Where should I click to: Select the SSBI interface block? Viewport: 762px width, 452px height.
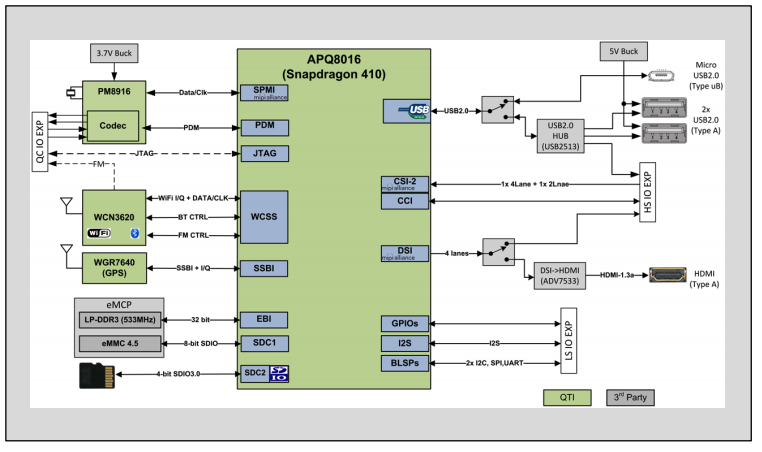click(x=264, y=268)
